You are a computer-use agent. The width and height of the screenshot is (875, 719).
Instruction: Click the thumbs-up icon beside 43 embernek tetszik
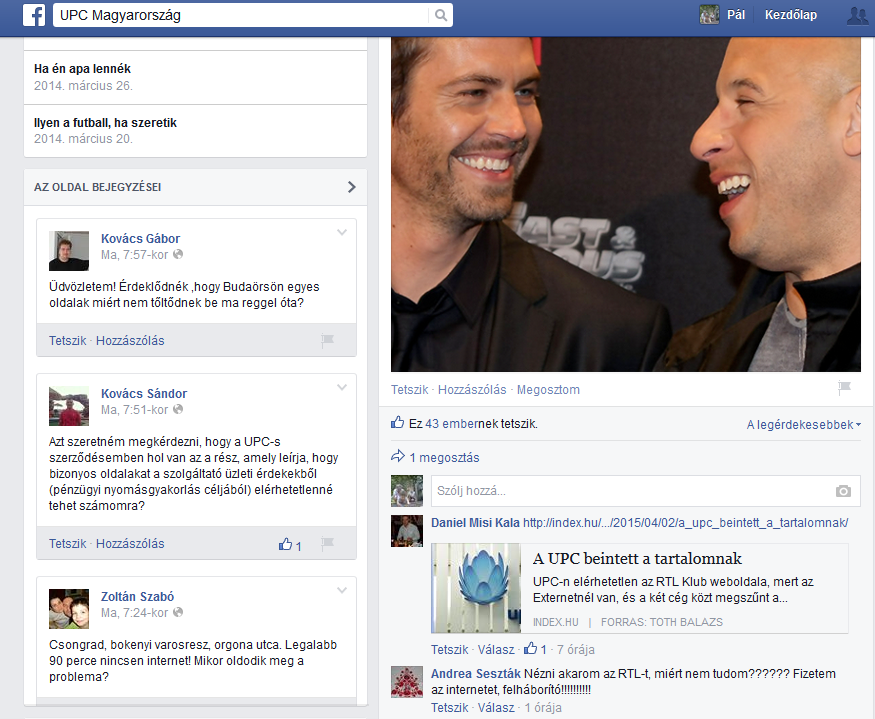(x=397, y=423)
